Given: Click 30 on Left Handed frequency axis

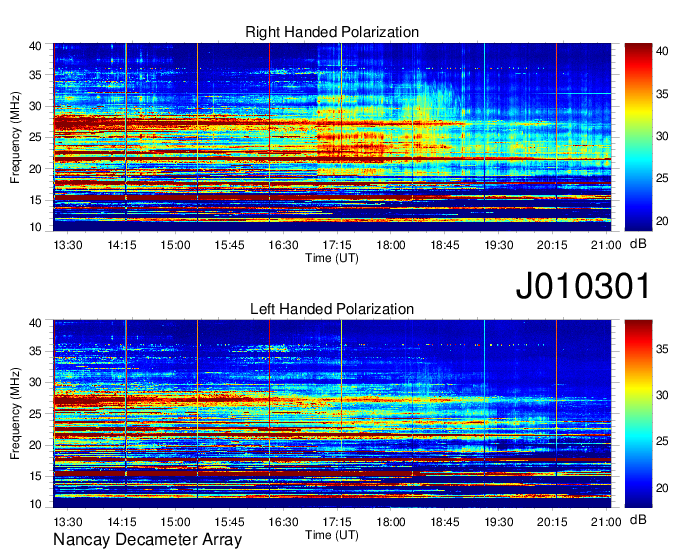Looking at the screenshot, I should 35,382.
